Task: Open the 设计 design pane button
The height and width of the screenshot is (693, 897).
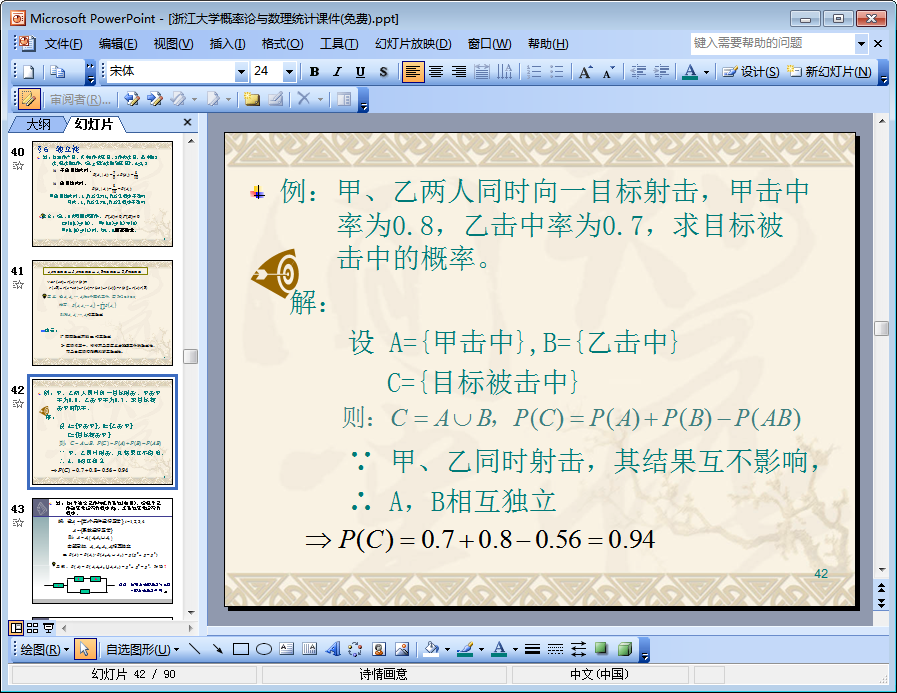Action: (751, 72)
